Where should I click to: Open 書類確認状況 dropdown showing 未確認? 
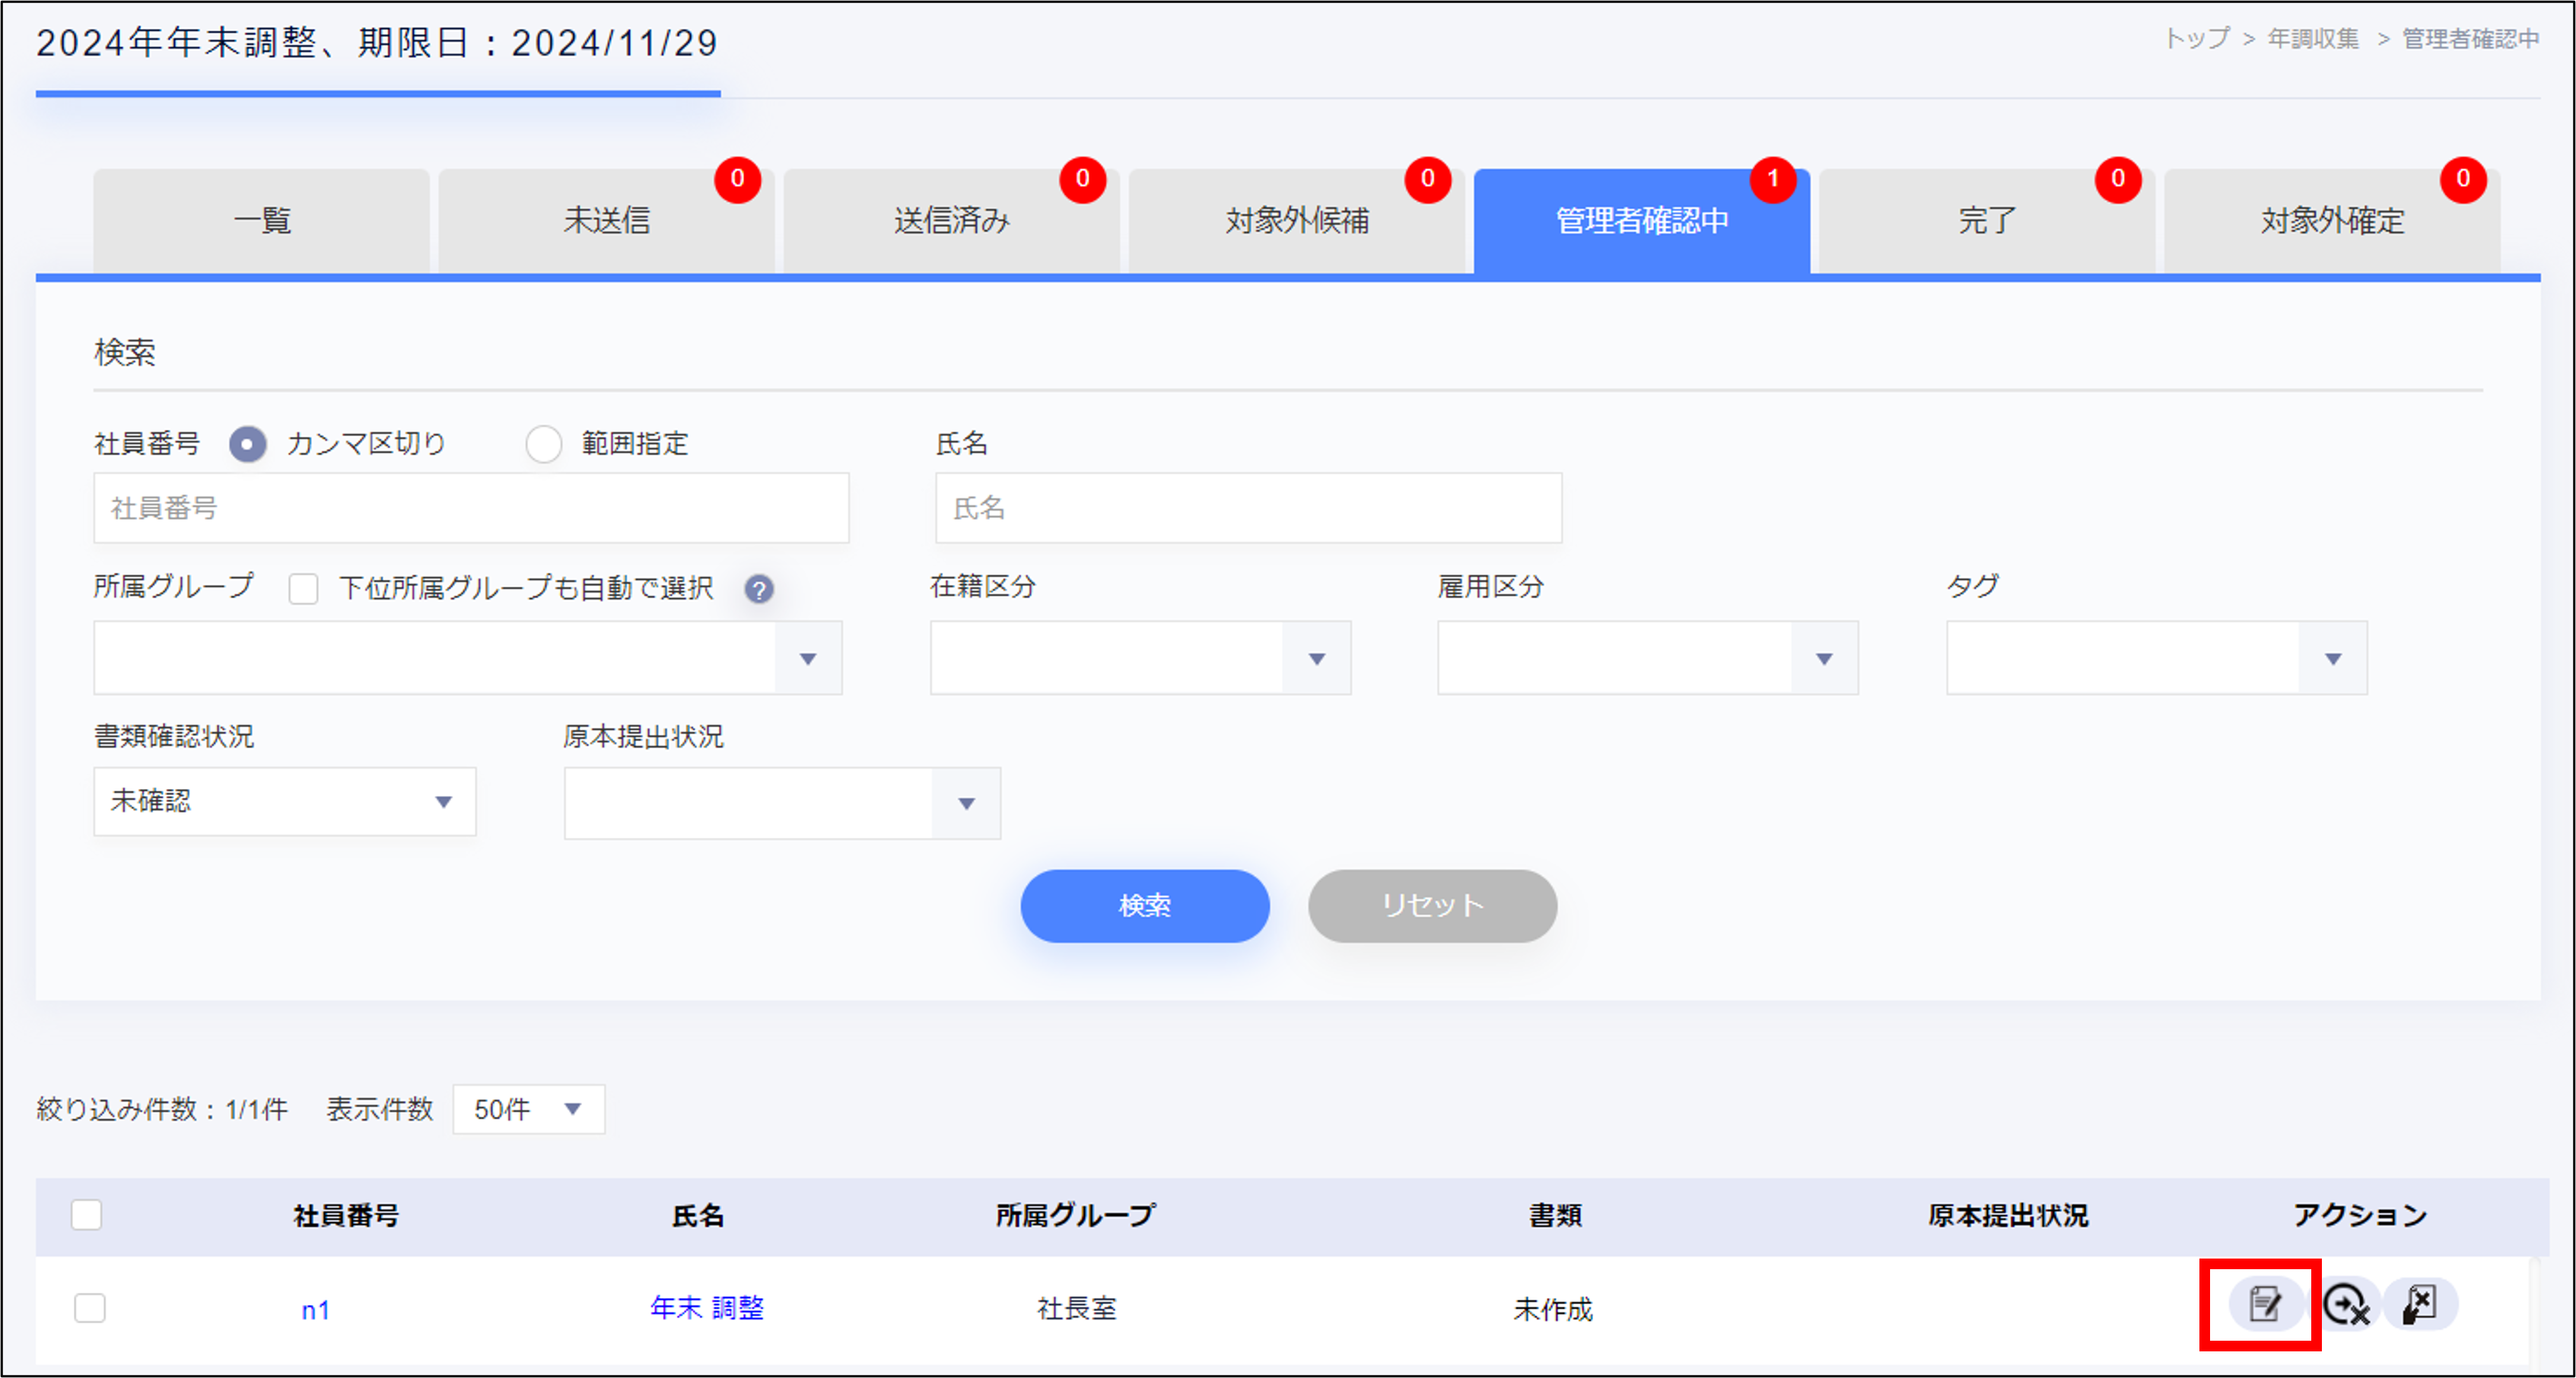[284, 801]
